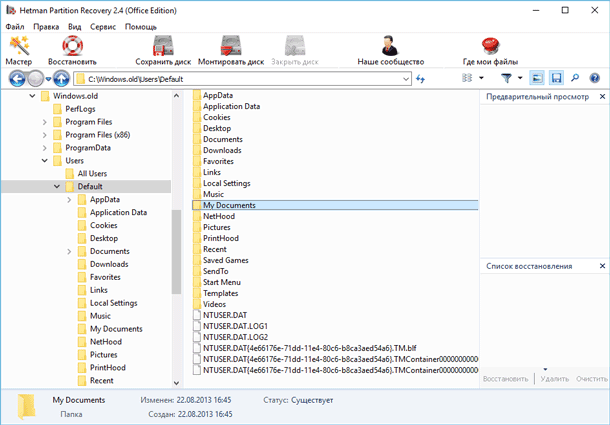Select Saved Games folder in file list
Screen dimensions: 610x425
tap(221, 260)
